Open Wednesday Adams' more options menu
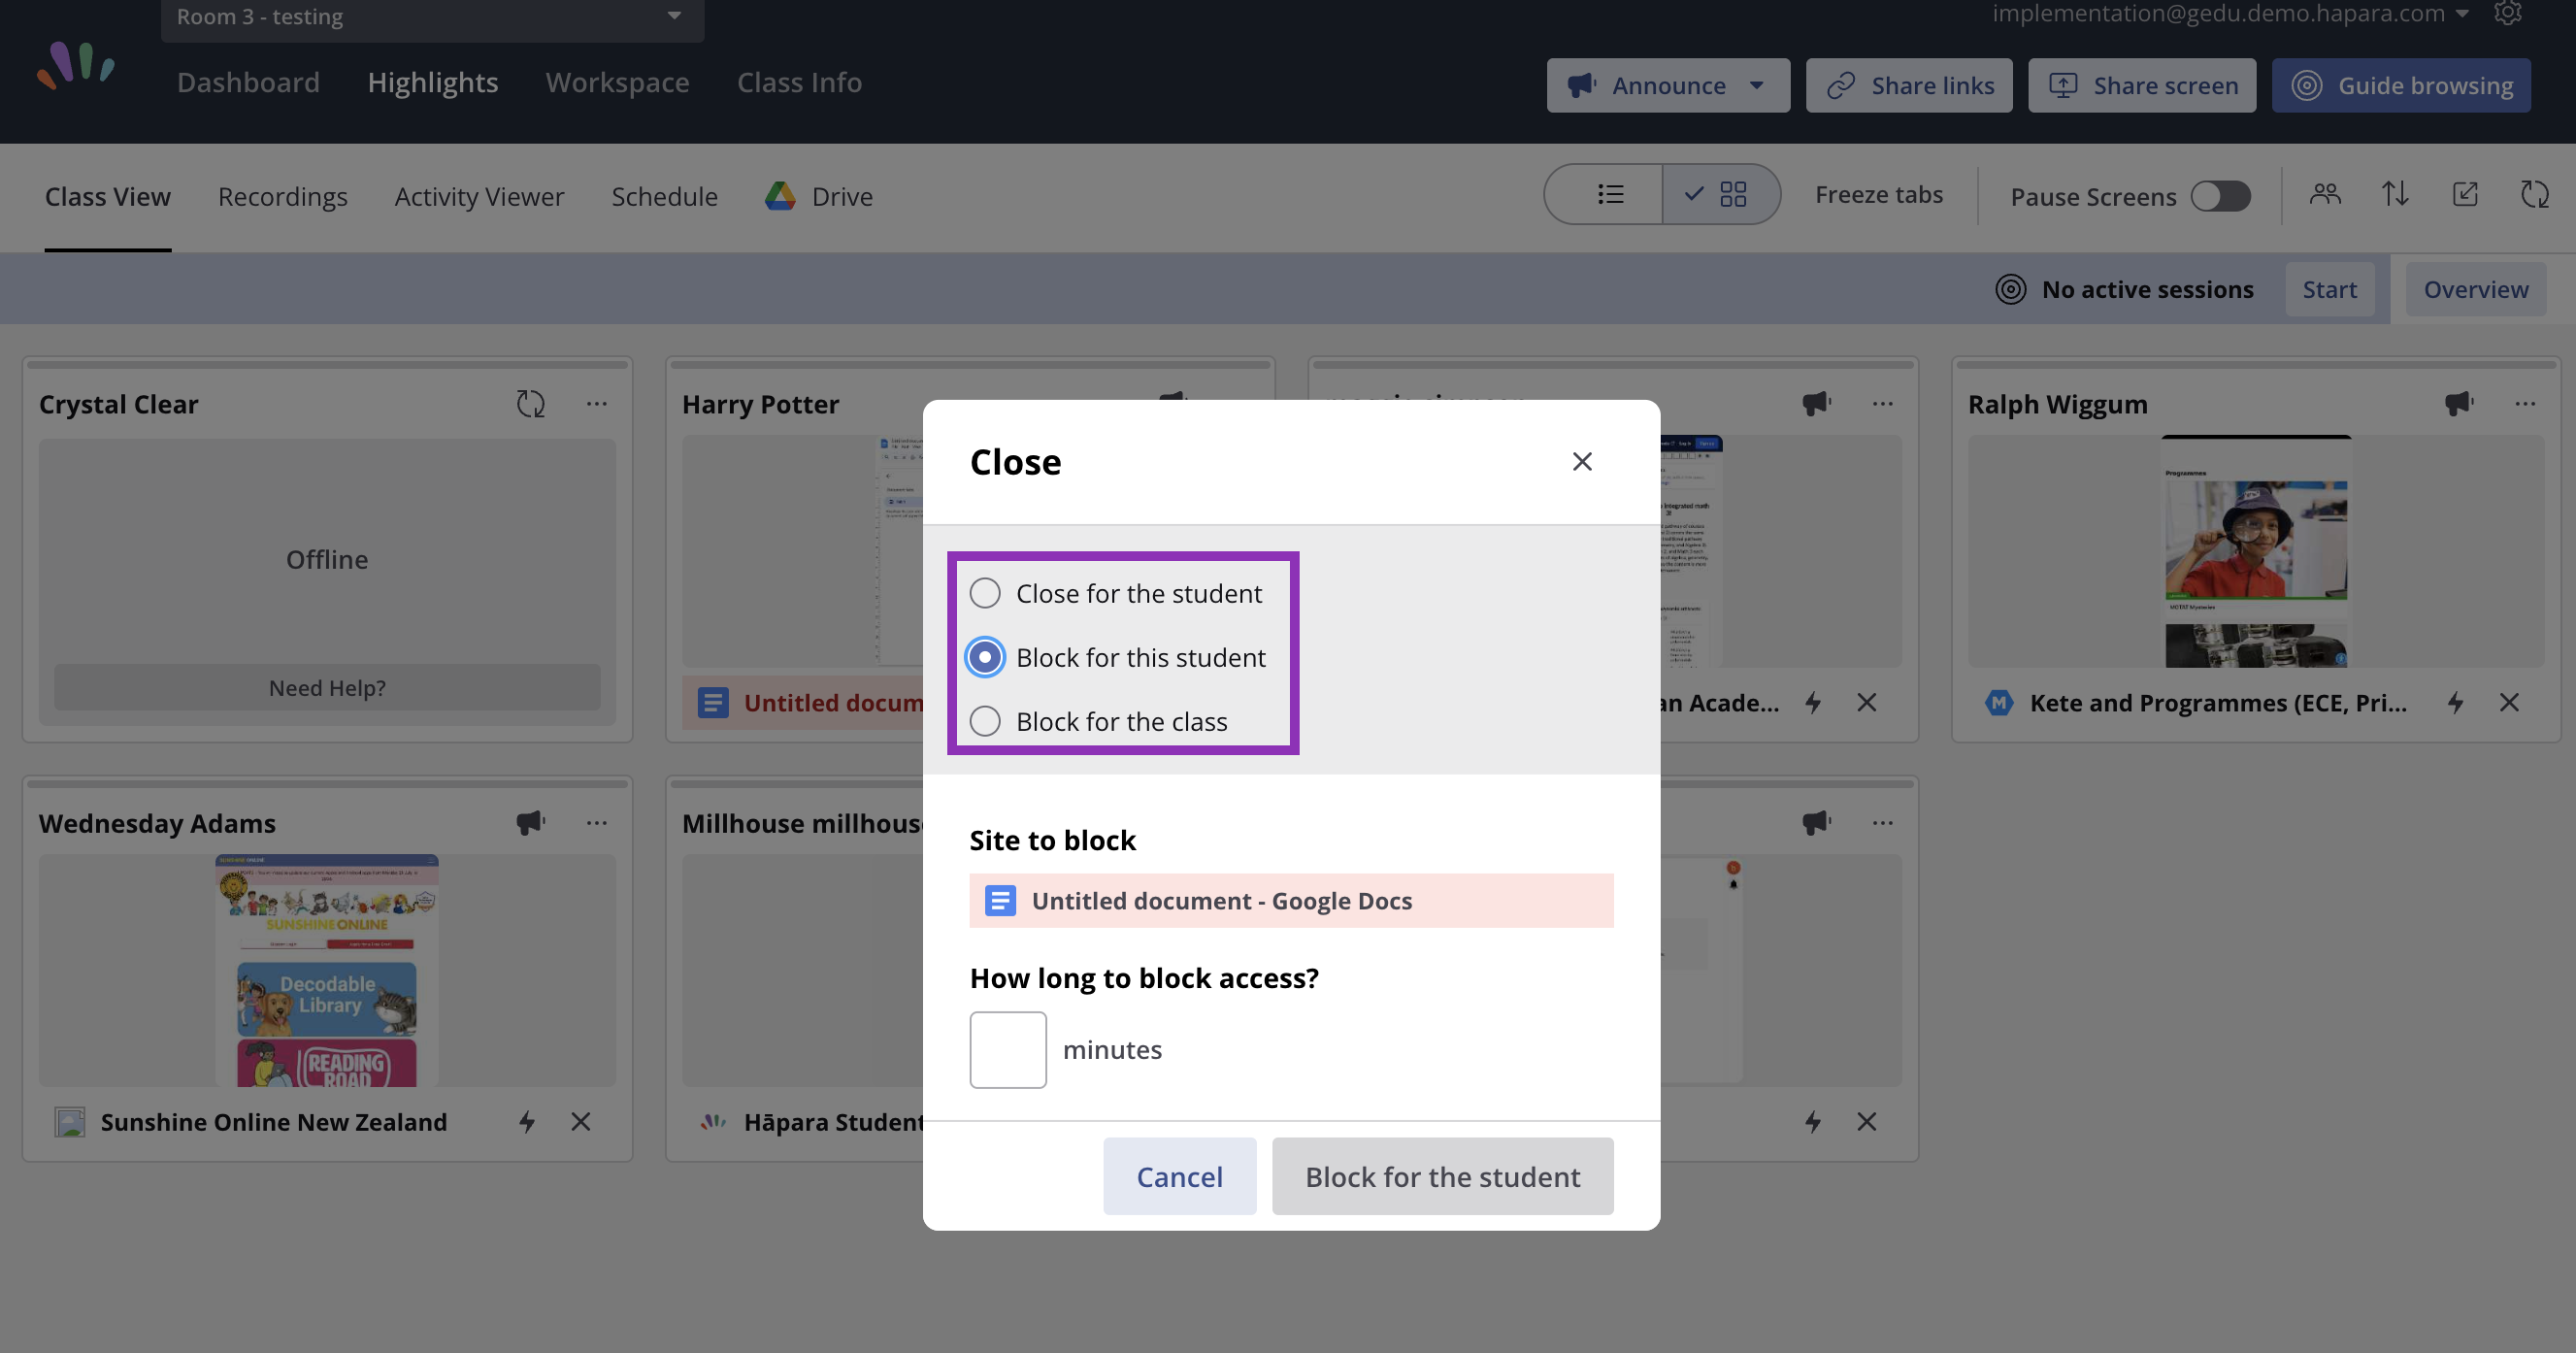 click(x=597, y=823)
